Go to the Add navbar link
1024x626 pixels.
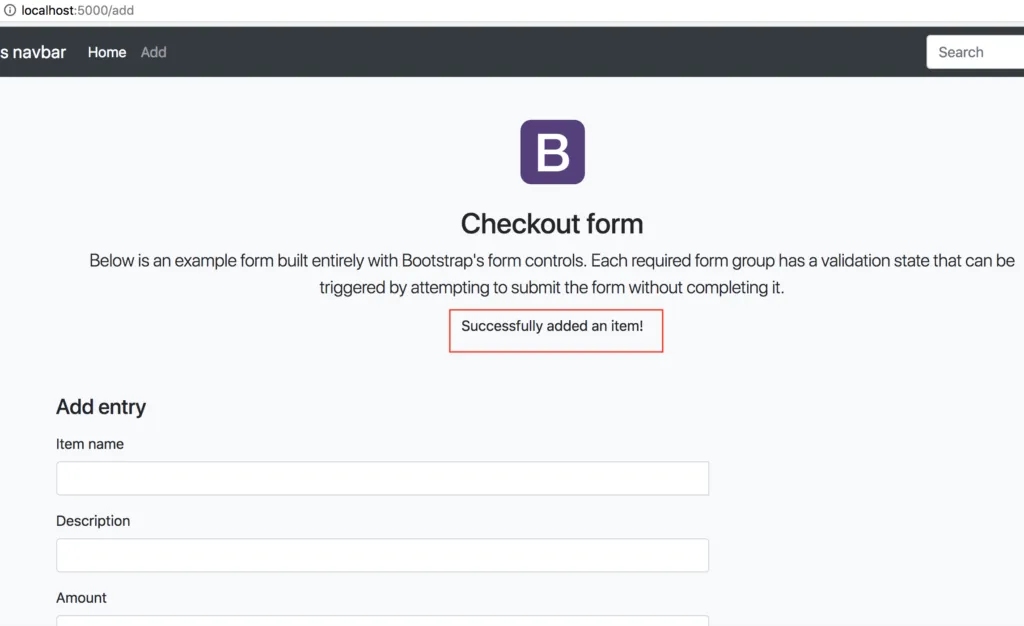point(153,52)
